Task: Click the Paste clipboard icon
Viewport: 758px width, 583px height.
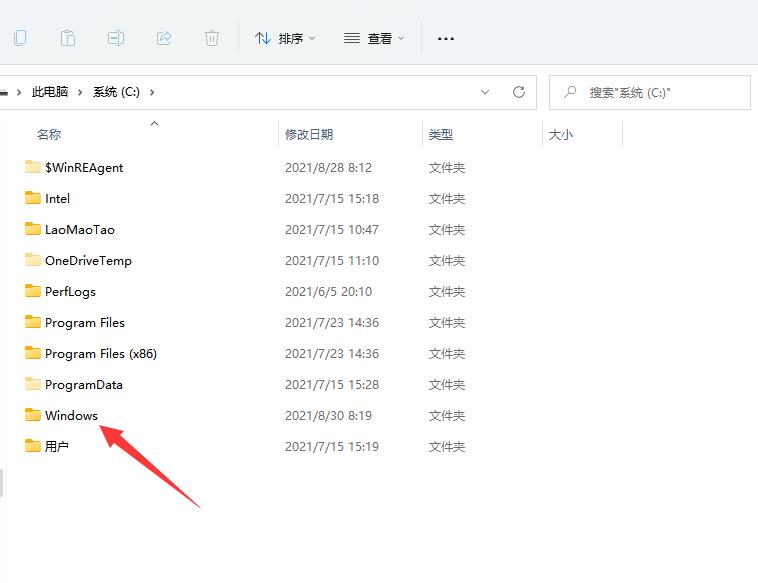Action: (x=68, y=38)
